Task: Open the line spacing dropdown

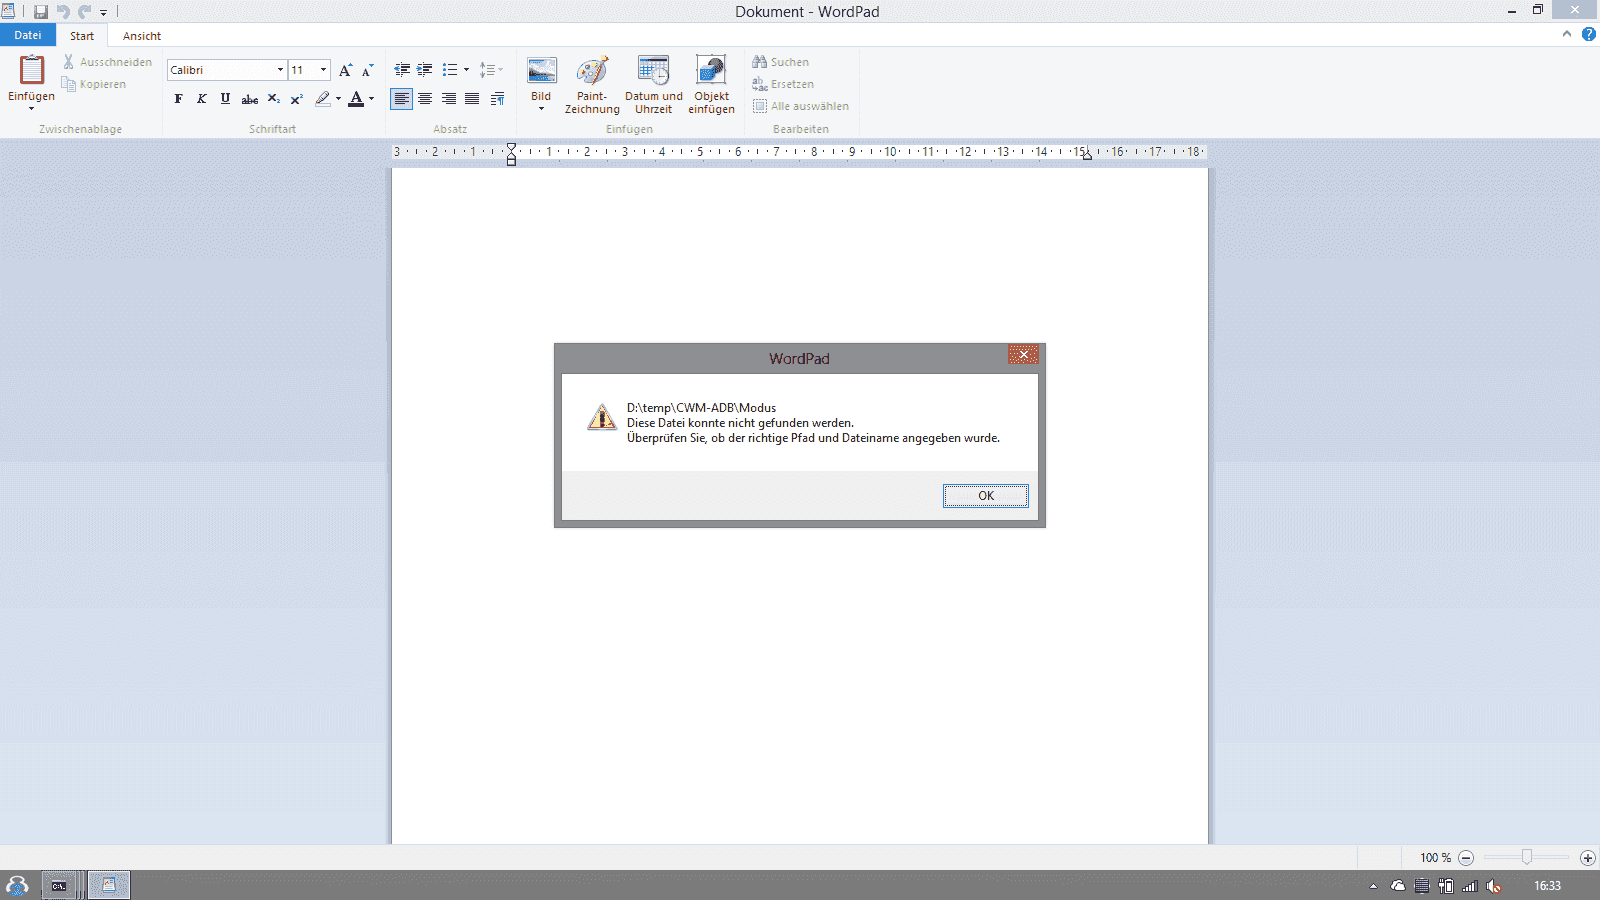Action: pos(491,70)
